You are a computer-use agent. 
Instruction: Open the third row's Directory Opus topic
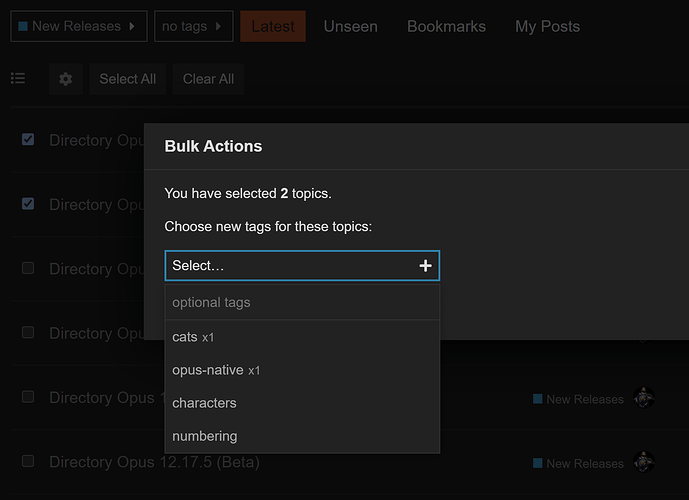click(x=97, y=268)
